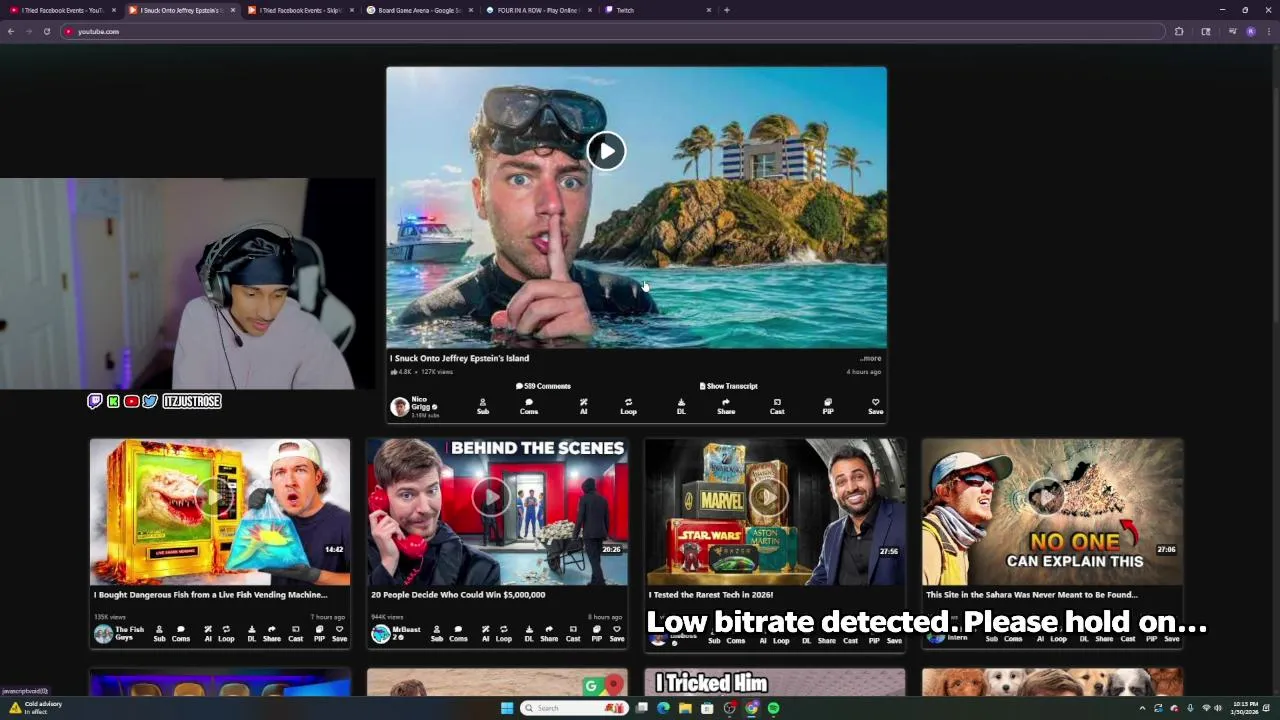Open browser extensions puzzle icon

pyautogui.click(x=1179, y=31)
